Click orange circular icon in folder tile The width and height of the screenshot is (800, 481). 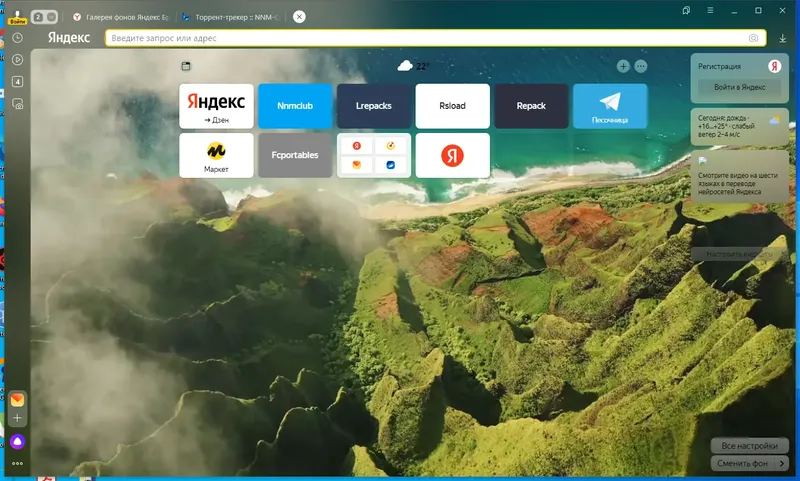click(x=391, y=146)
